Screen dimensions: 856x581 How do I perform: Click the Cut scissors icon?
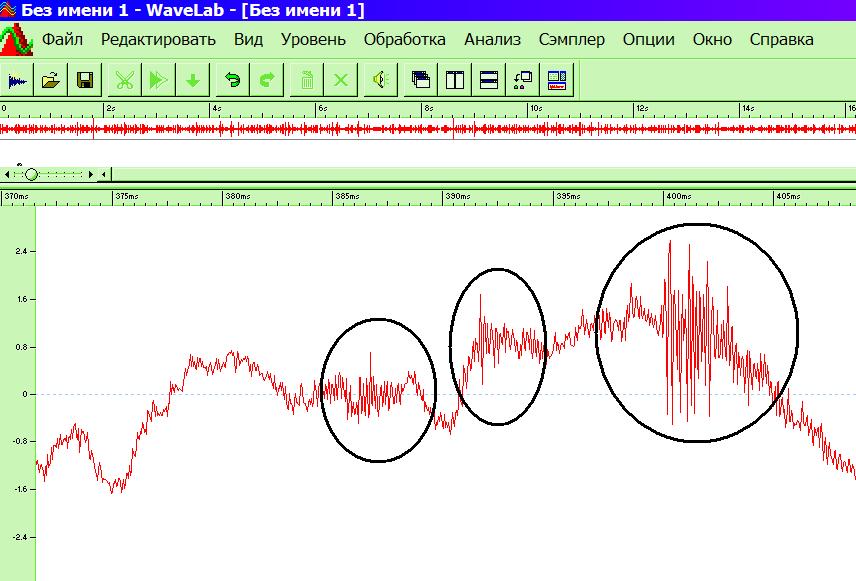[x=125, y=80]
